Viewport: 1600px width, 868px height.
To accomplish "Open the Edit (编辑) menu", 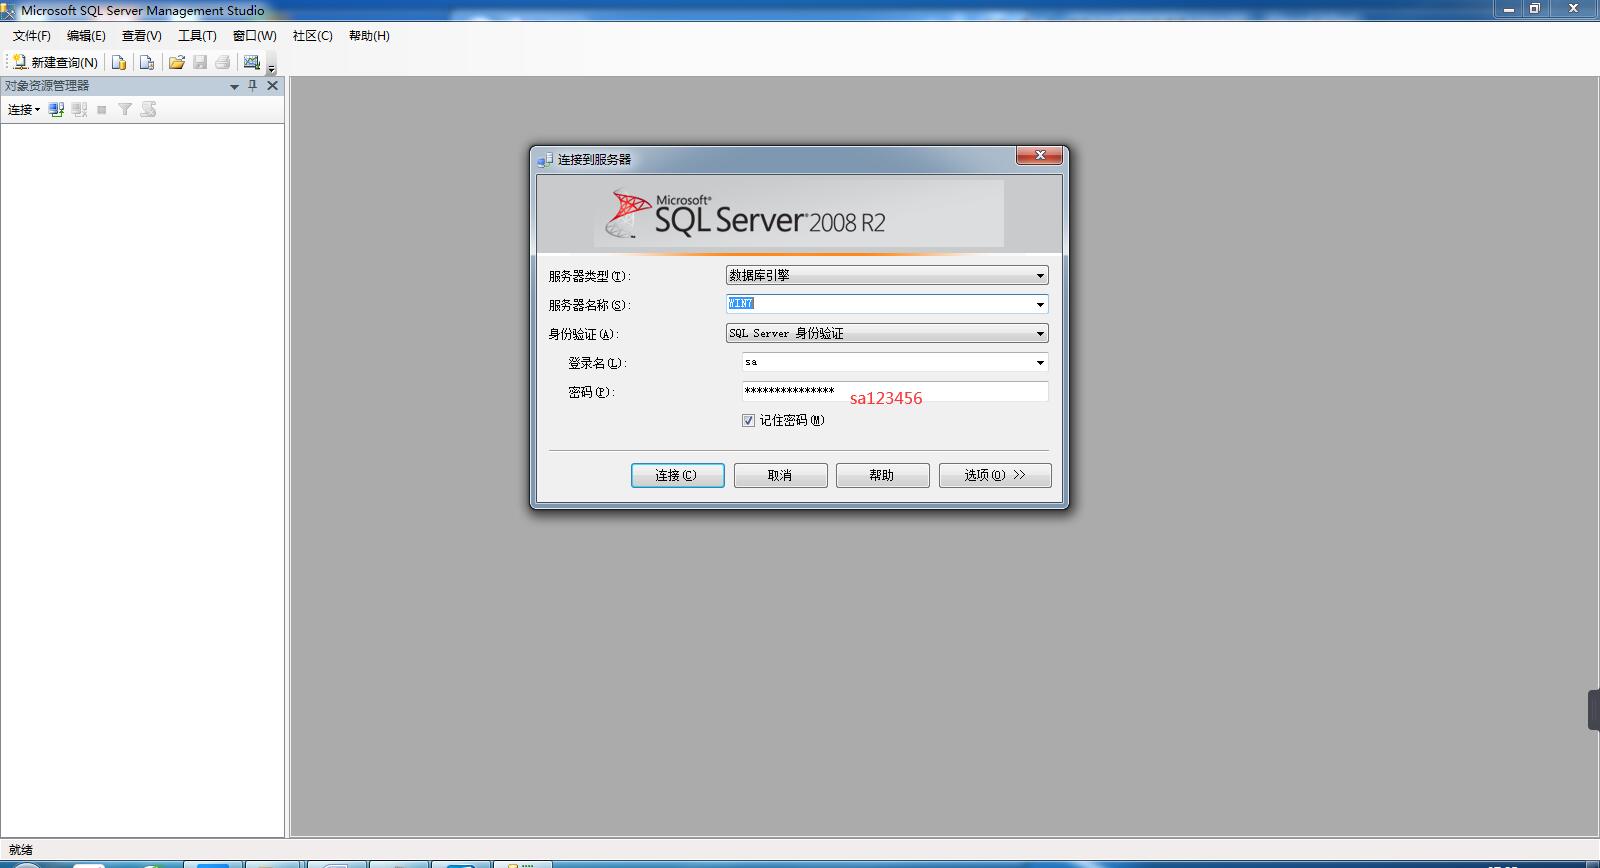I will coord(86,36).
